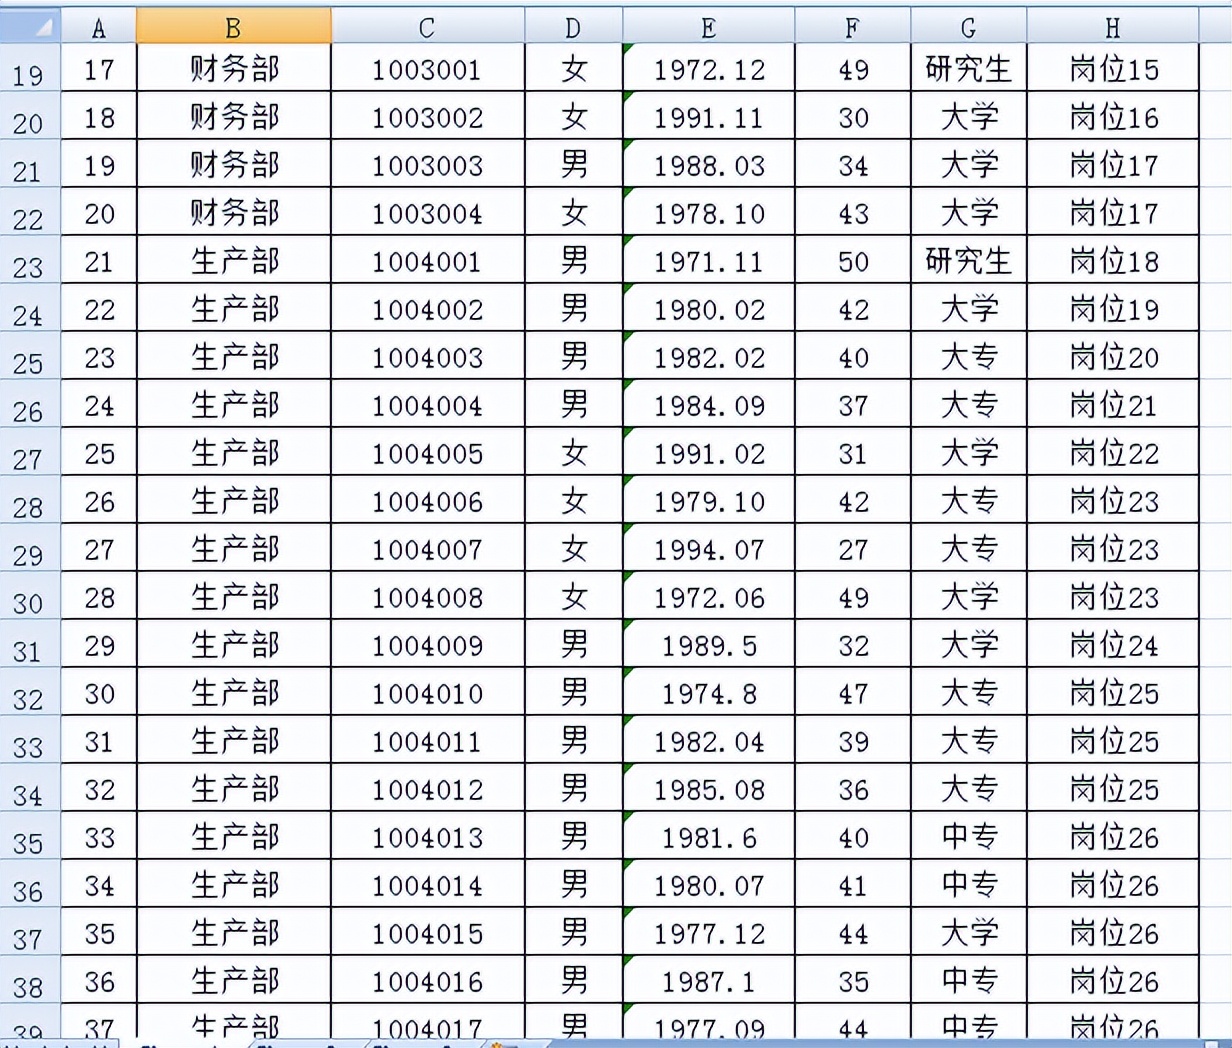Select row 25 header
Viewport: 1232px width, 1048px height.
[29, 359]
